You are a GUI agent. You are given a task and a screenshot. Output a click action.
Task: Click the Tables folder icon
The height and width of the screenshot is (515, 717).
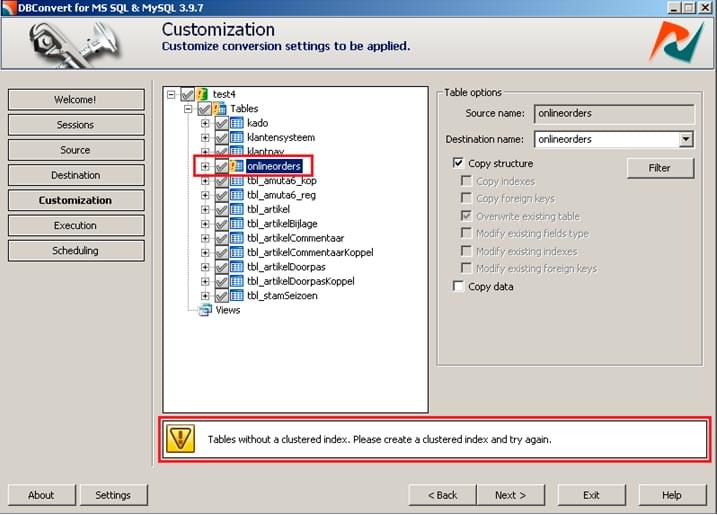tap(219, 108)
